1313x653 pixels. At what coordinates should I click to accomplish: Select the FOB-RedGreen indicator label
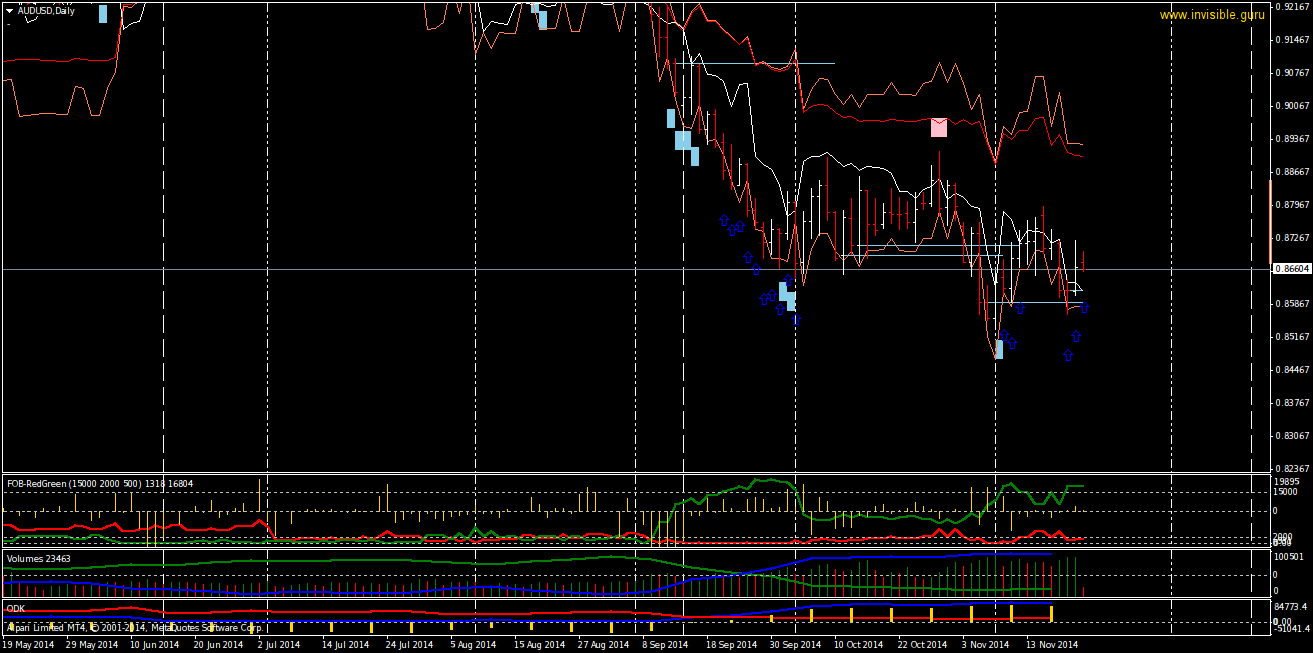click(100, 483)
